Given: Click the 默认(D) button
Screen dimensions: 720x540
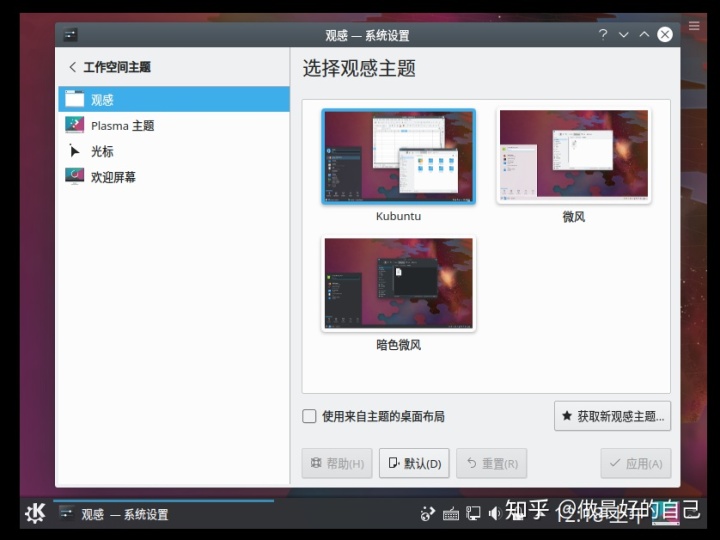Looking at the screenshot, I should pyautogui.click(x=414, y=463).
